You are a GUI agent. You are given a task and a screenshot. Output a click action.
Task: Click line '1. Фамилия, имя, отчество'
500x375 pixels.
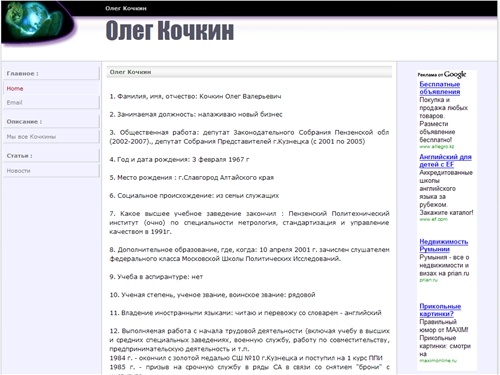pyautogui.click(x=195, y=97)
